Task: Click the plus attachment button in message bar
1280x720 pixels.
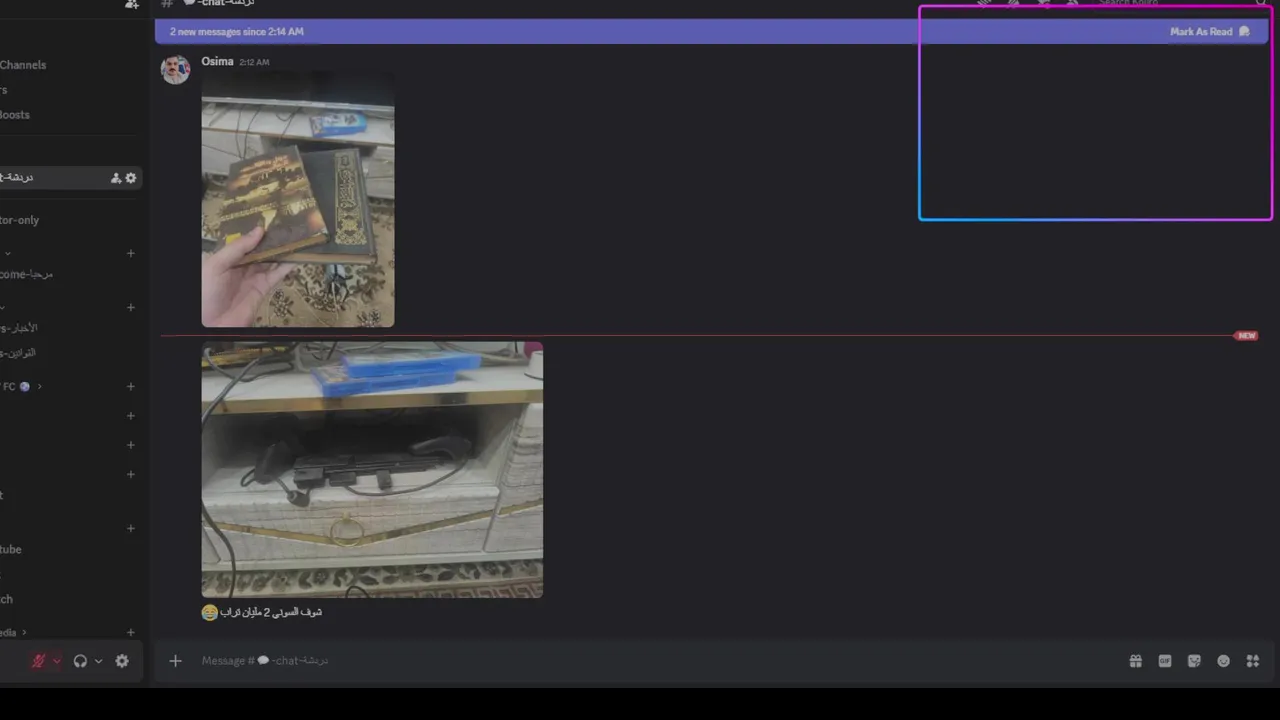Action: [175, 661]
